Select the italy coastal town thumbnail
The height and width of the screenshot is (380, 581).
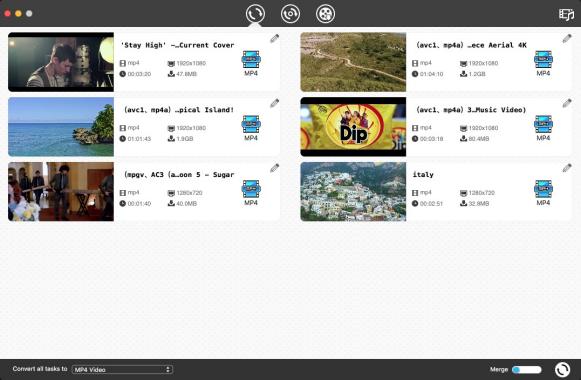pyautogui.click(x=353, y=191)
